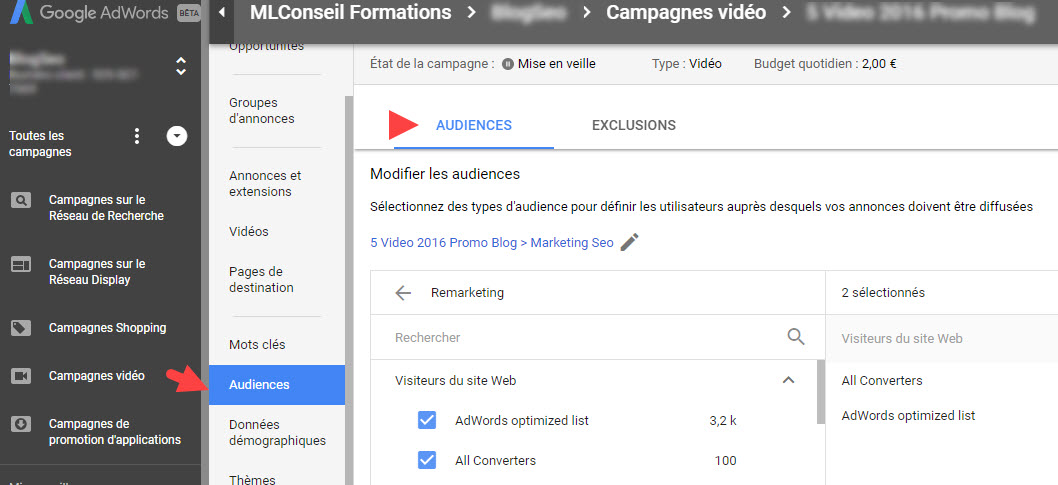Open Campagnes de promotion d'applications

(x=115, y=432)
